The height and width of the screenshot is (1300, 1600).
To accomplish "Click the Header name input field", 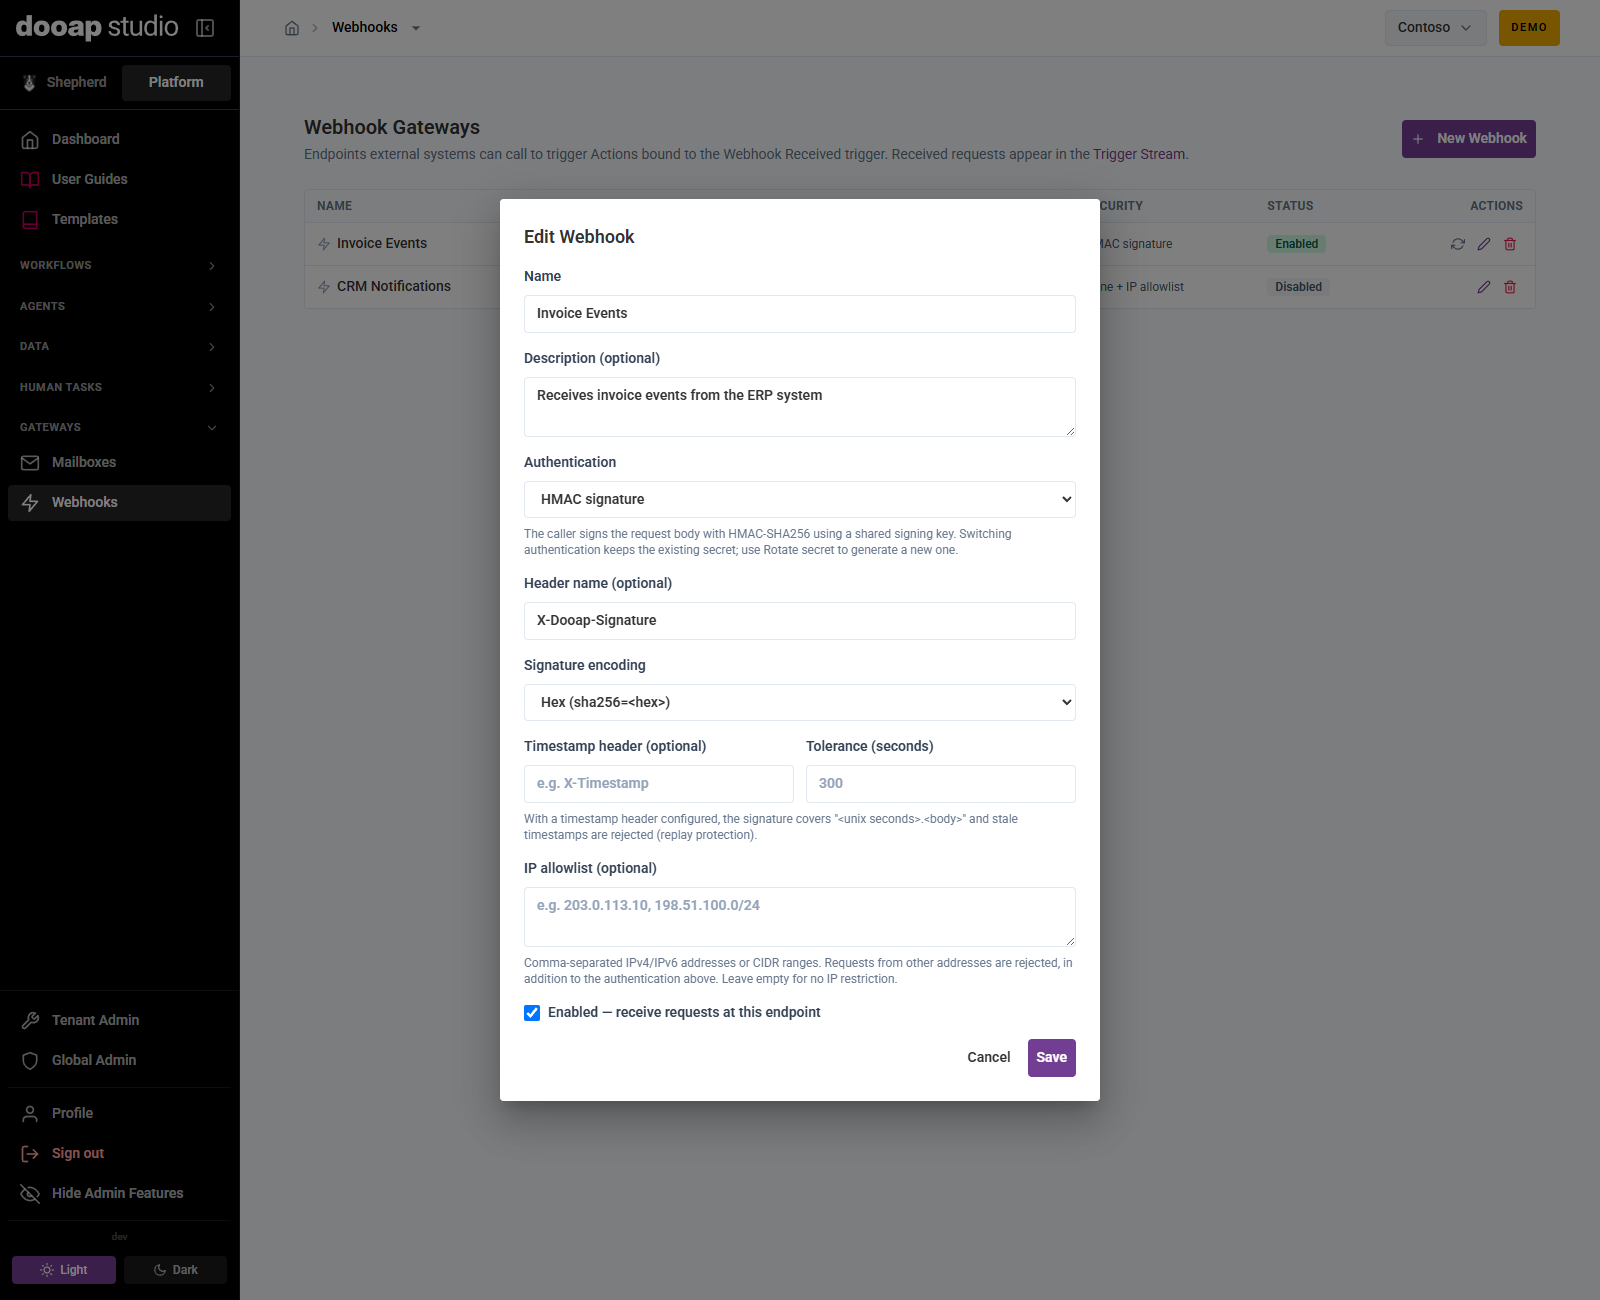I will 800,621.
